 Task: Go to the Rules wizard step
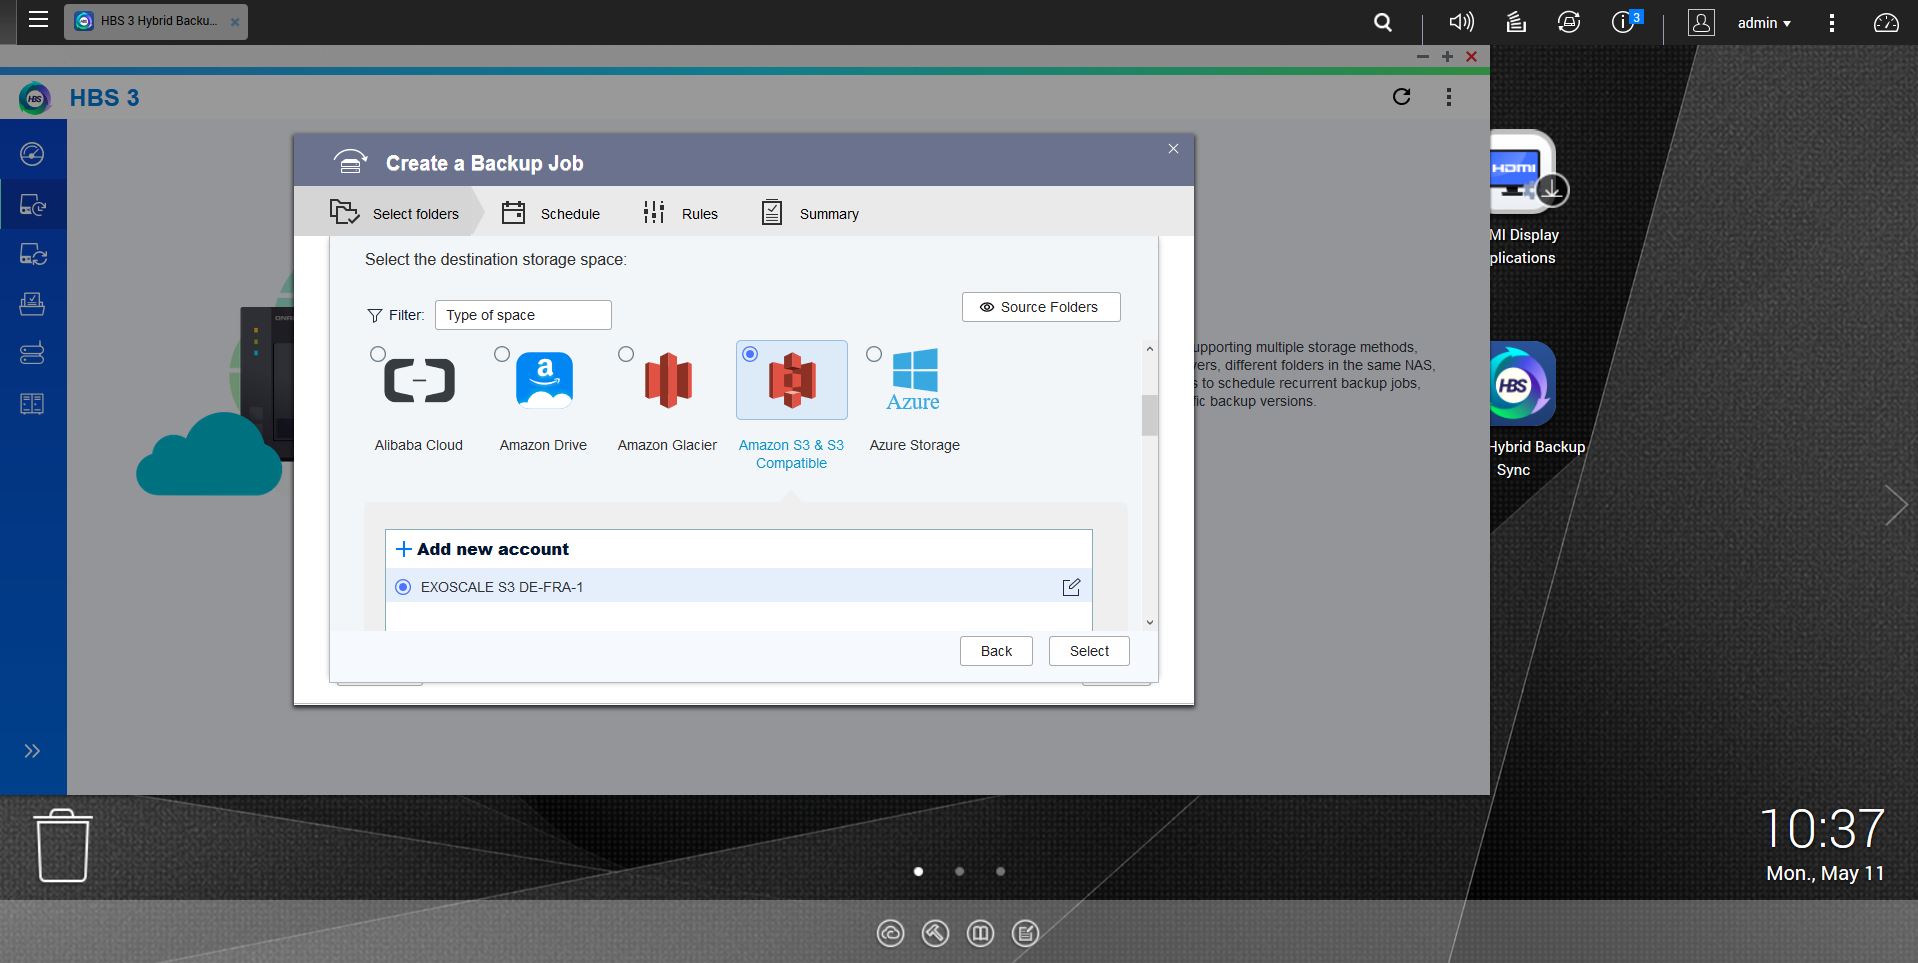(x=681, y=213)
